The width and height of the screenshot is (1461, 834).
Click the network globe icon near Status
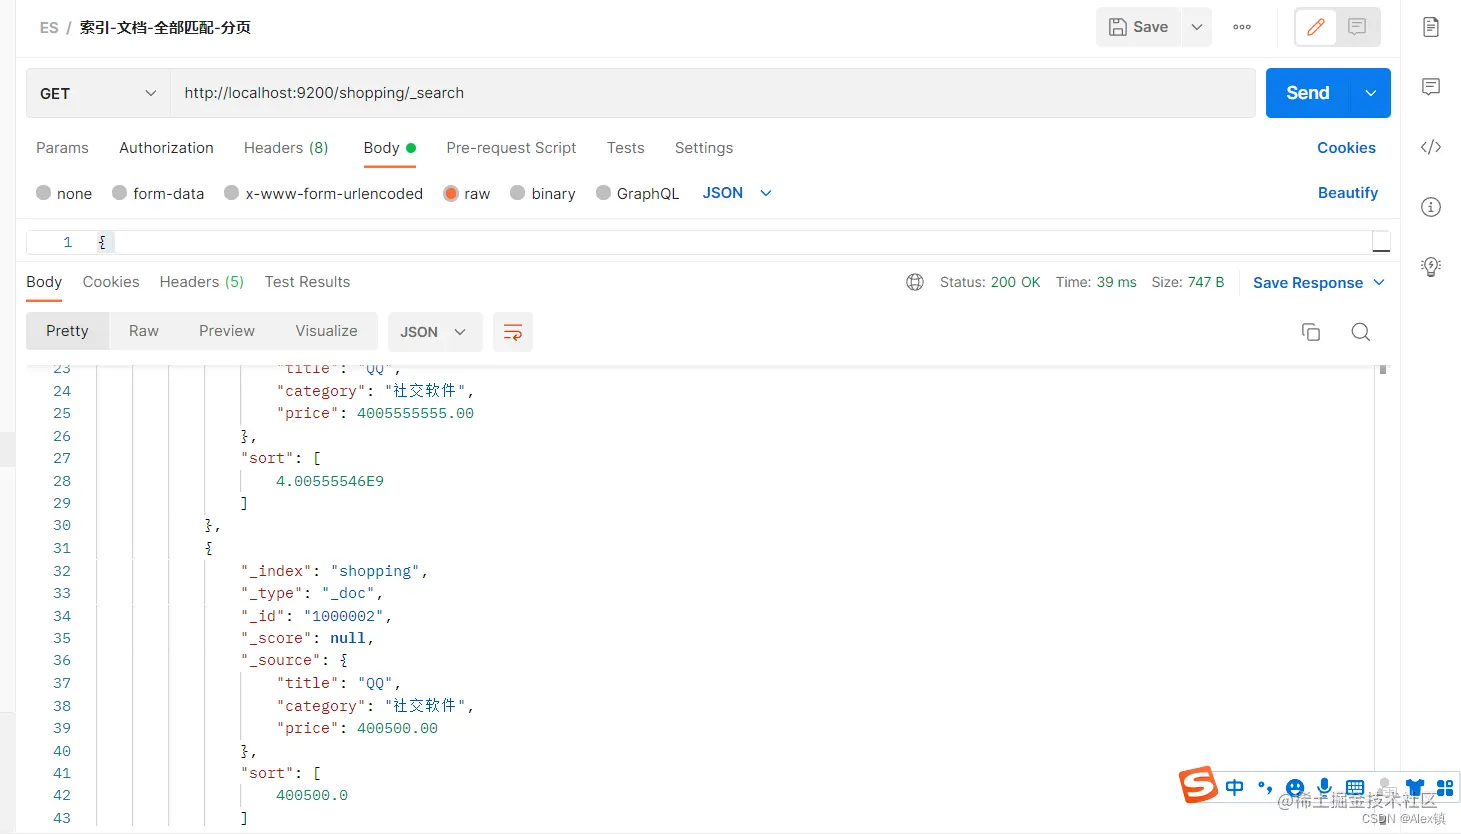pos(914,282)
